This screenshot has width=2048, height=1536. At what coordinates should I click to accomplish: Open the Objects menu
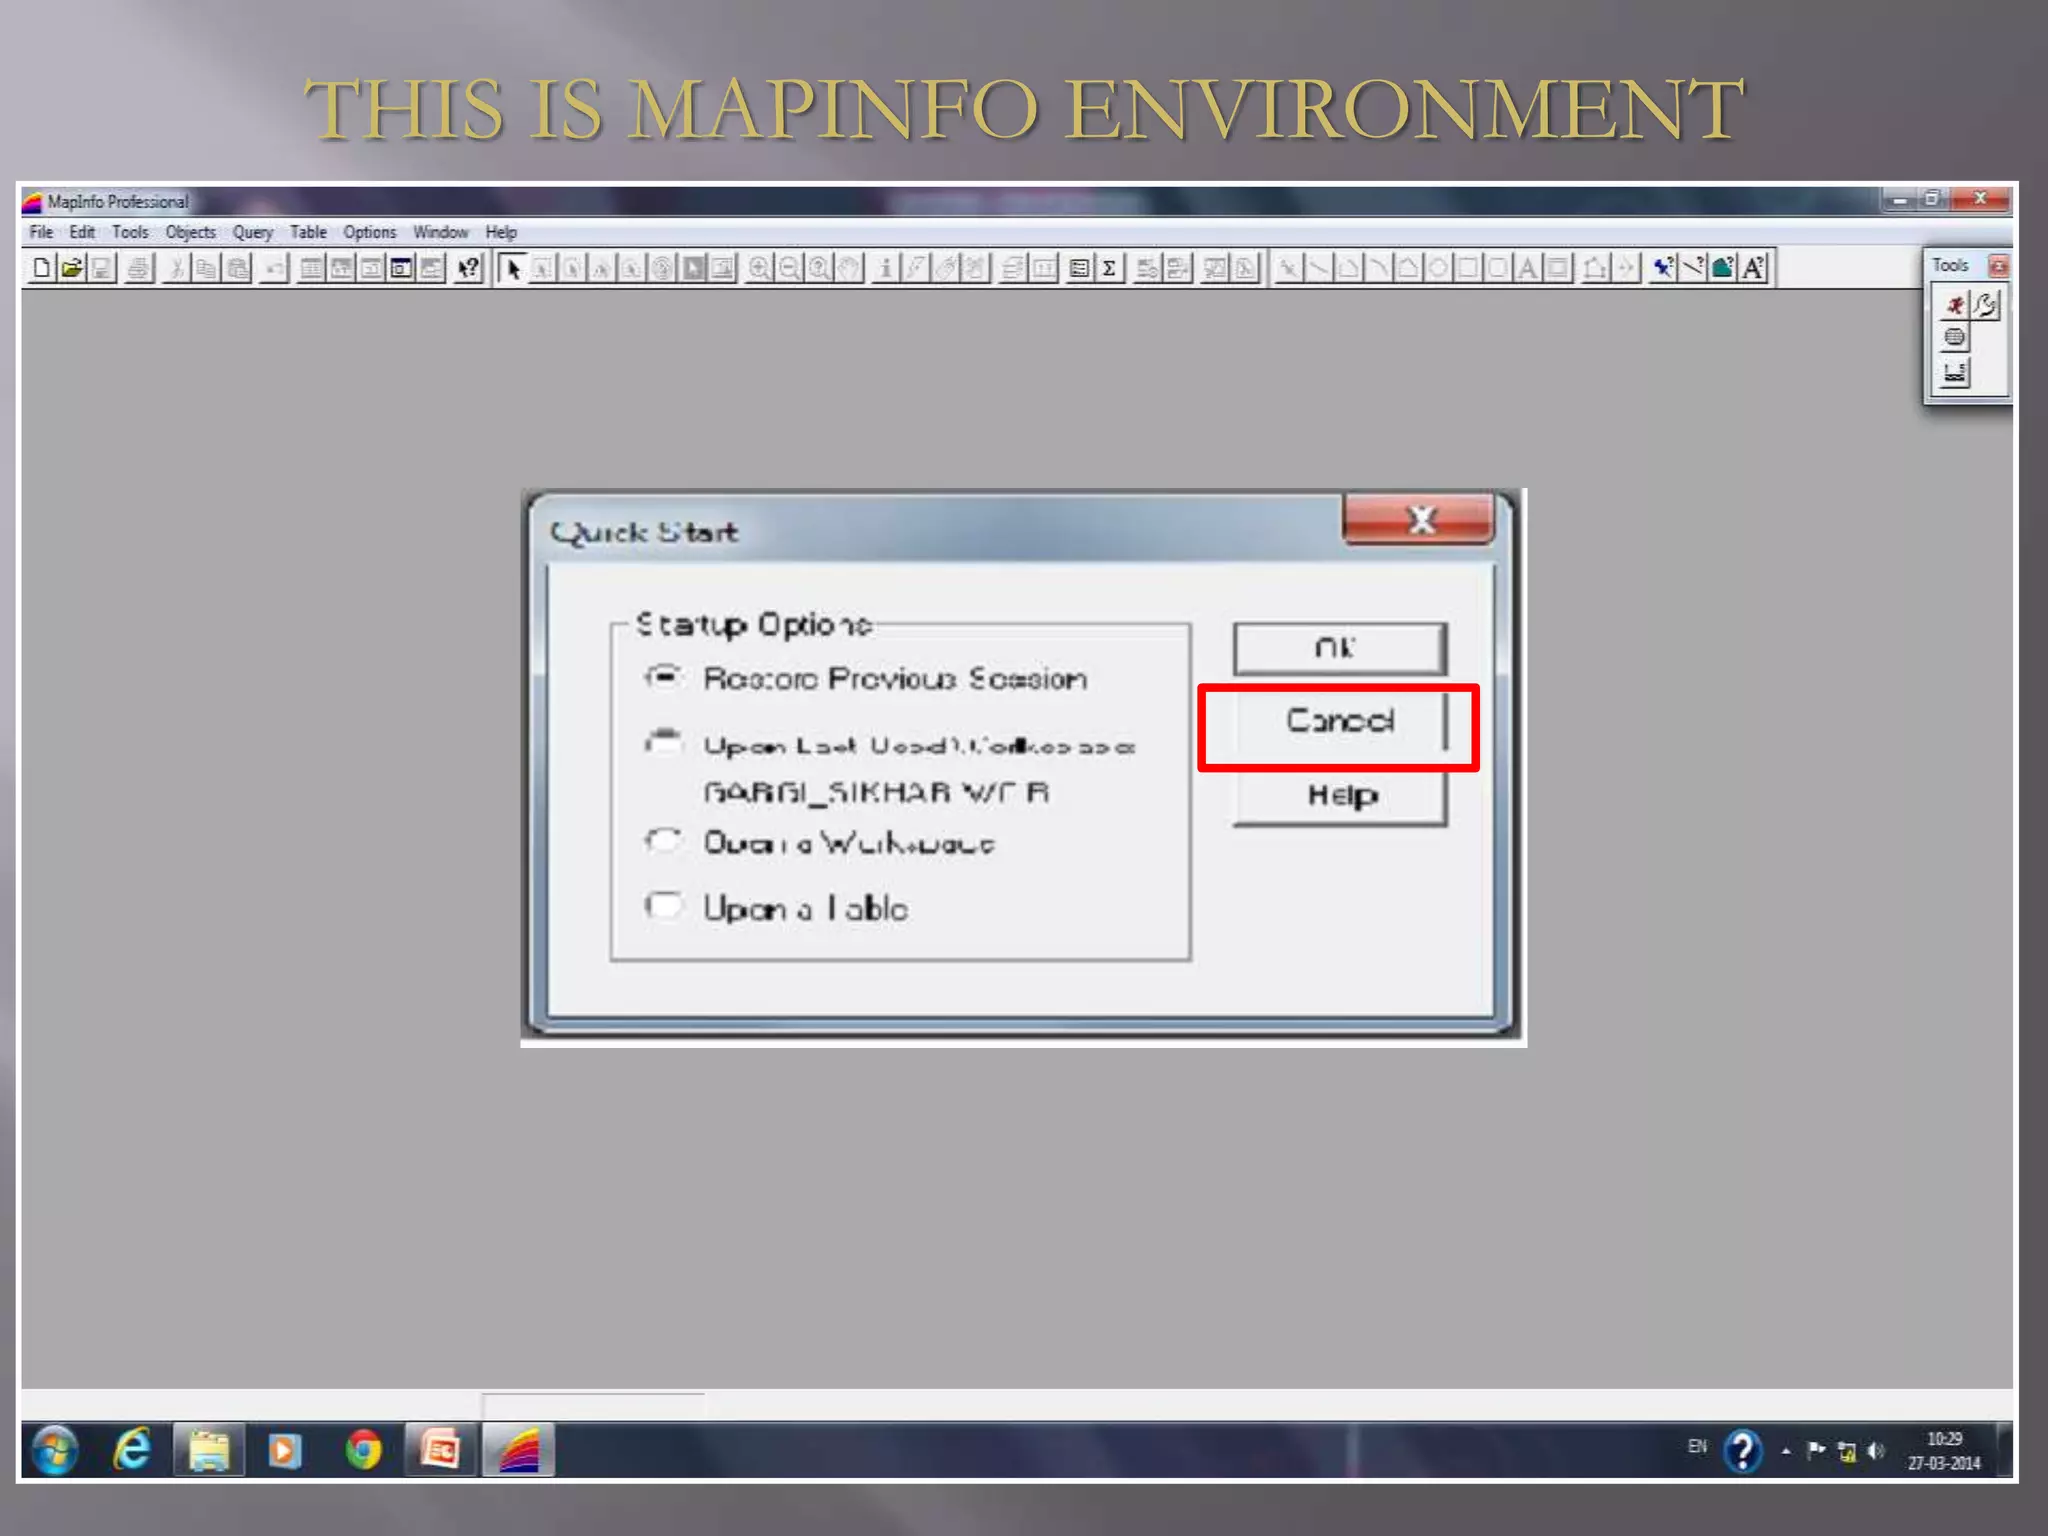pyautogui.click(x=190, y=232)
